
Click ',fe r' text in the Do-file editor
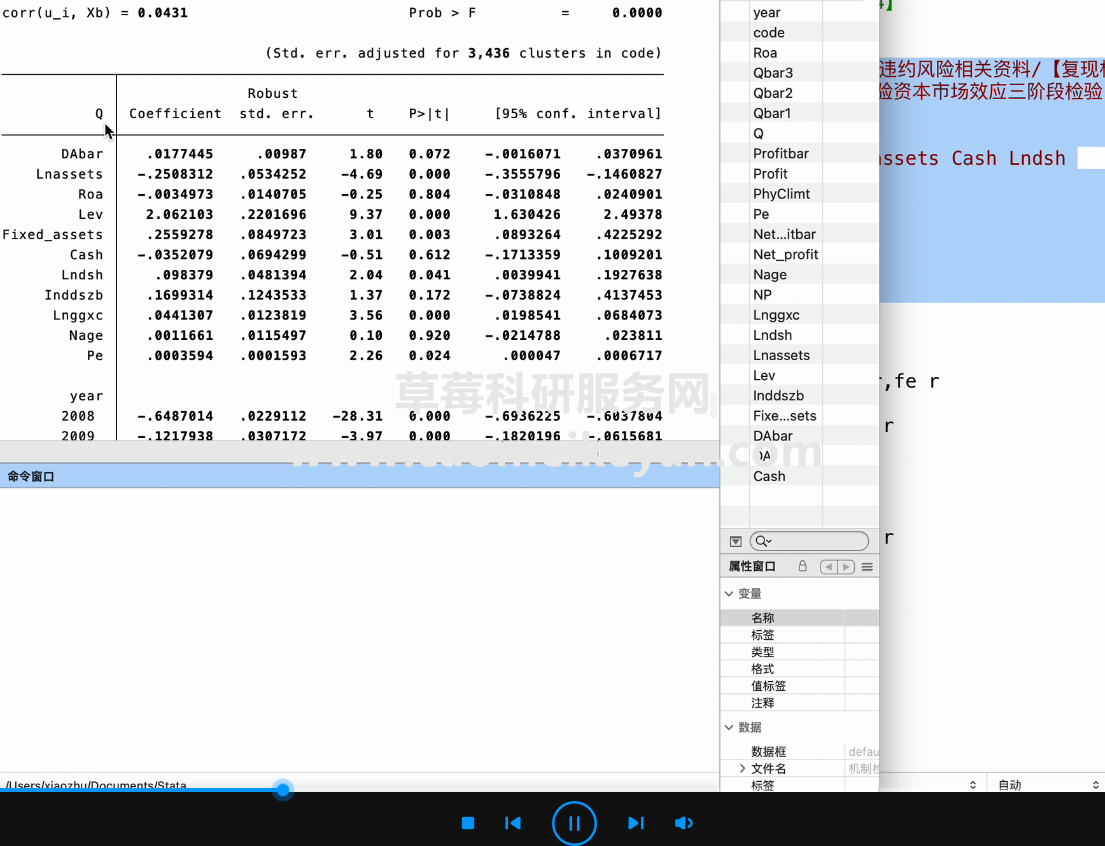point(910,381)
